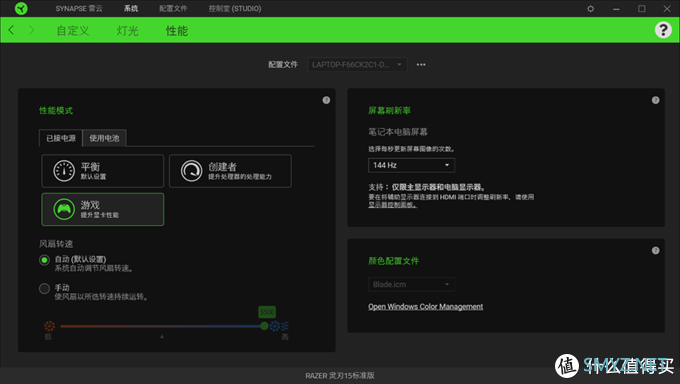The width and height of the screenshot is (680, 384).
Task: Choose 自动 (默认设置) fan speed option
Action: pyautogui.click(x=44, y=260)
